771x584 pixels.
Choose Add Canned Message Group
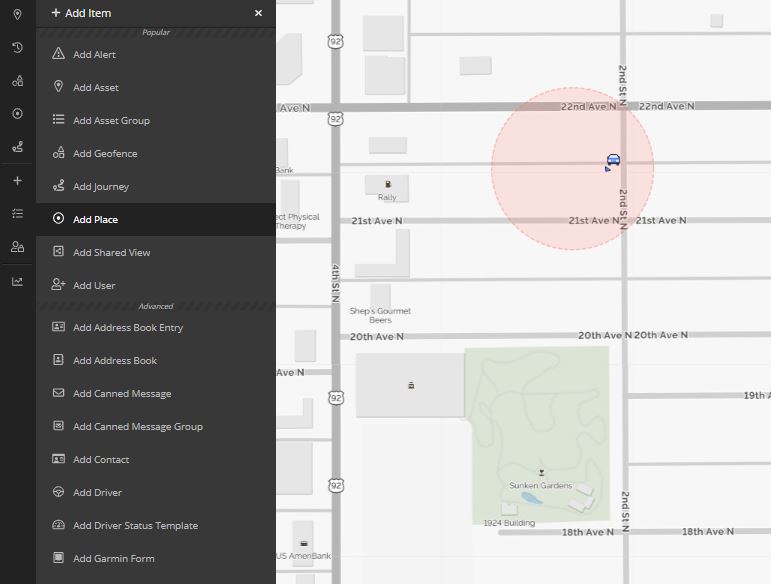137,427
